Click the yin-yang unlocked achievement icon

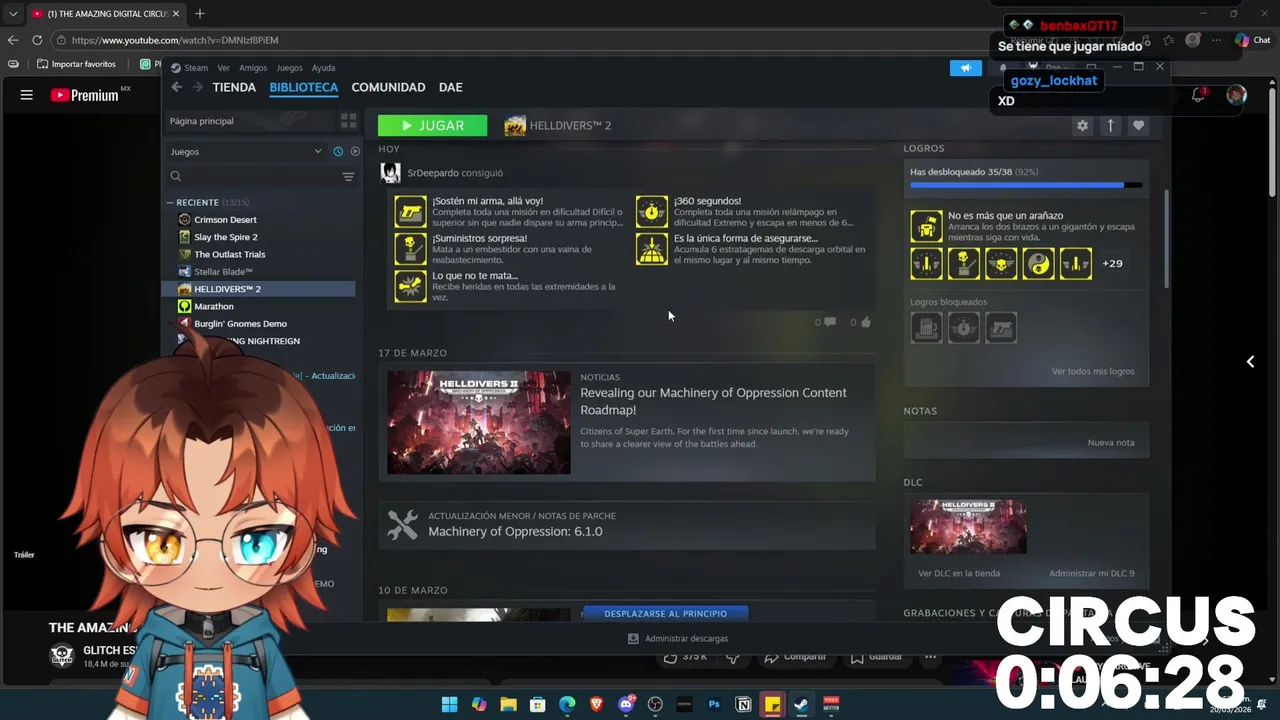pos(1038,264)
